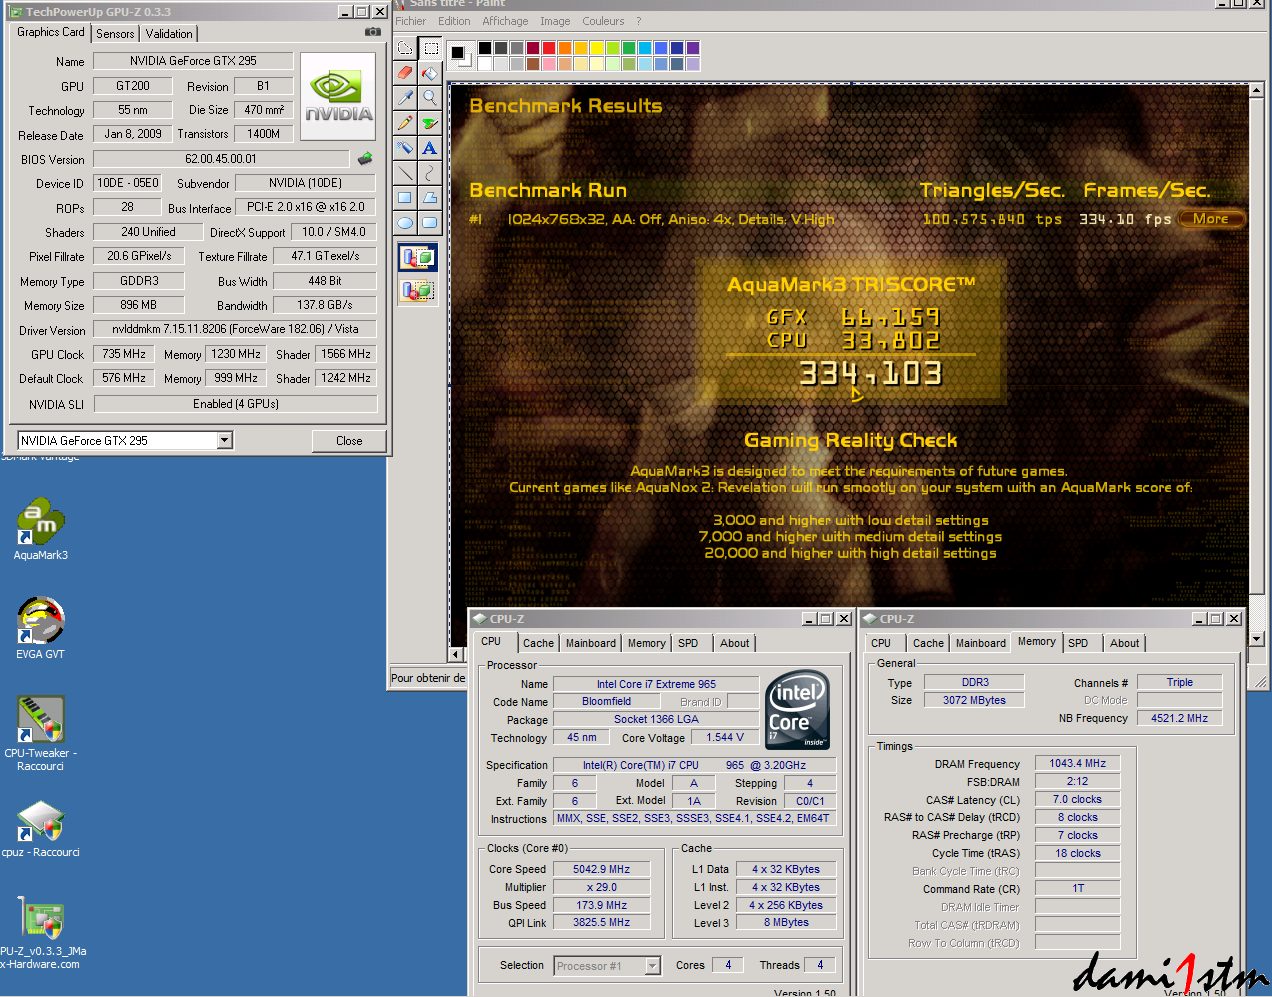Click the NVIDIA SLI field 'Enabled (4 GPUs)'
Screen dimensions: 1272x997
coord(236,404)
